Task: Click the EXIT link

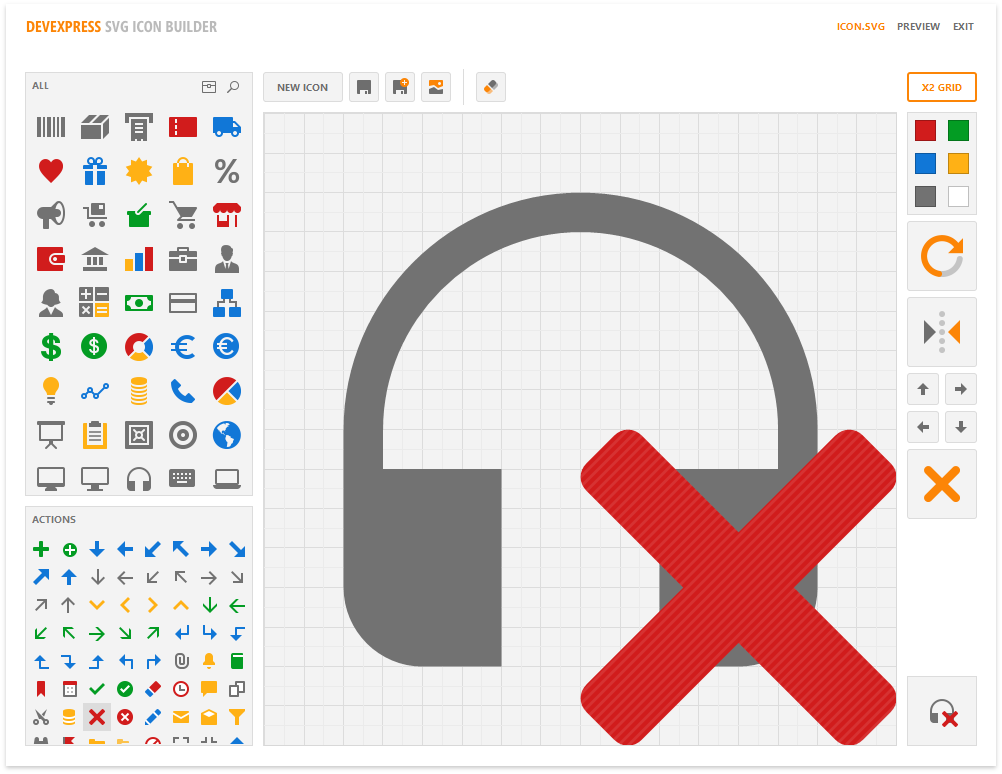Action: click(x=963, y=27)
